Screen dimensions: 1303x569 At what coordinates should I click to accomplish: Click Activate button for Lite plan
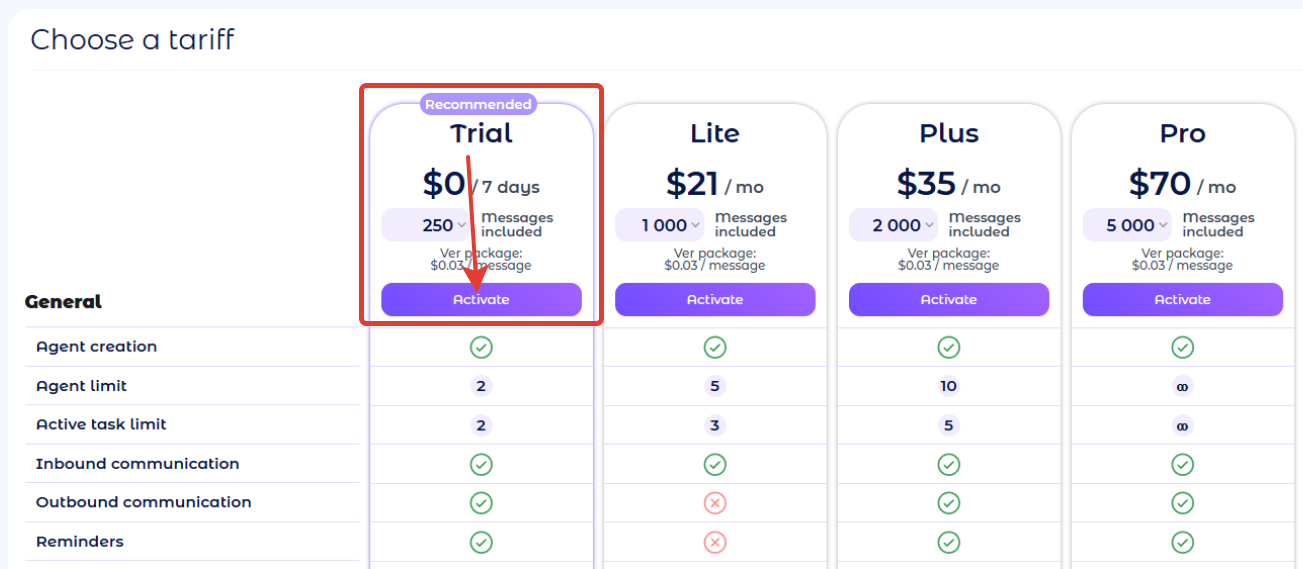[715, 300]
